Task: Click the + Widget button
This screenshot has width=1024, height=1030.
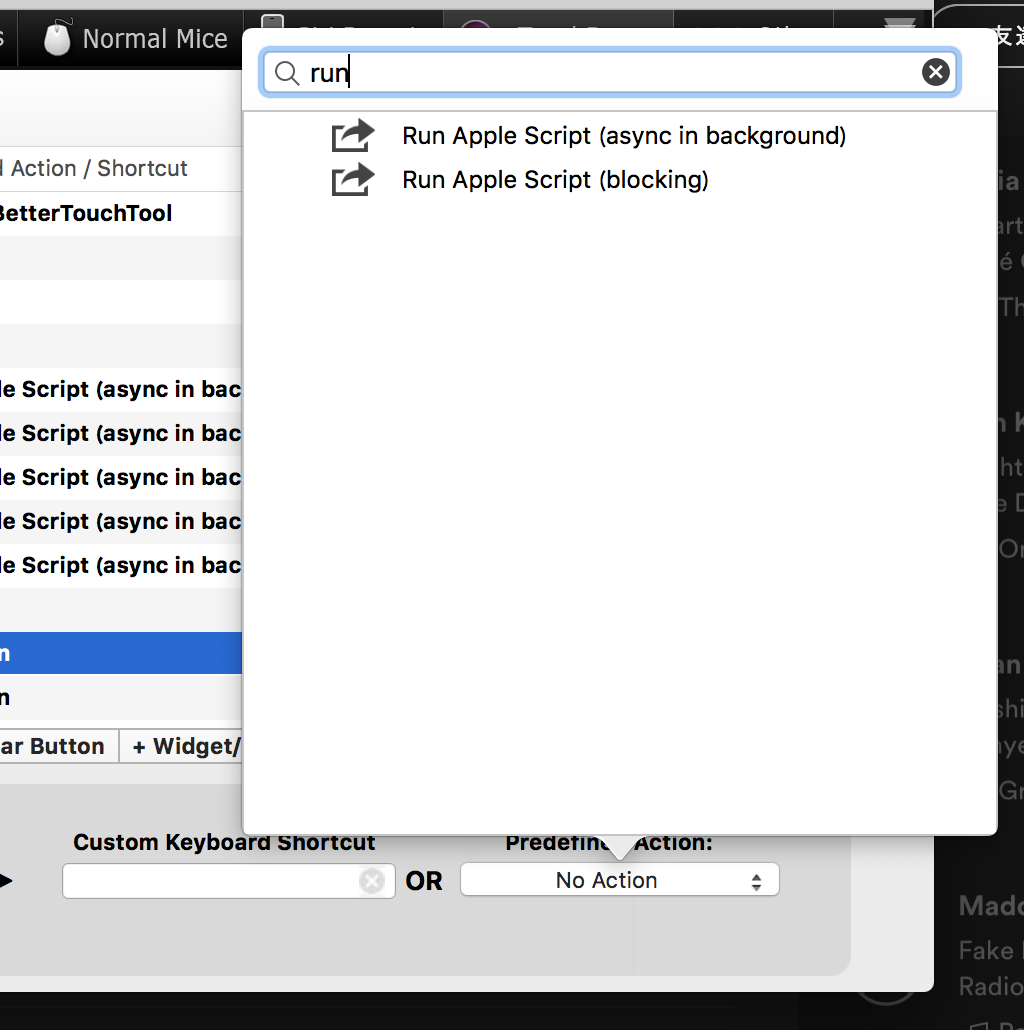Action: [181, 747]
